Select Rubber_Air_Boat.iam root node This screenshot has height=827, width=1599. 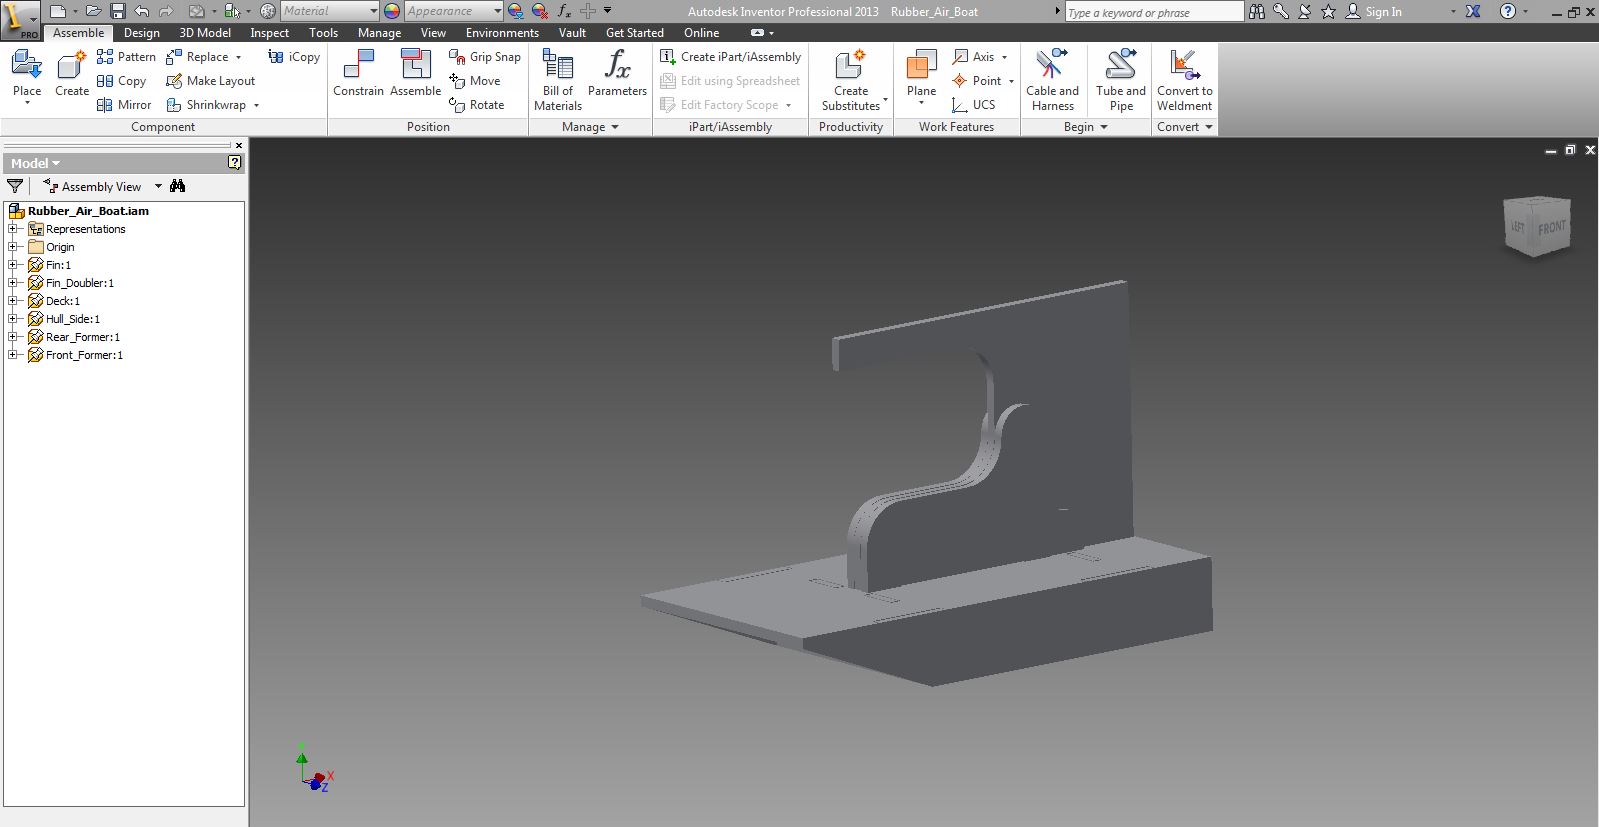[88, 211]
